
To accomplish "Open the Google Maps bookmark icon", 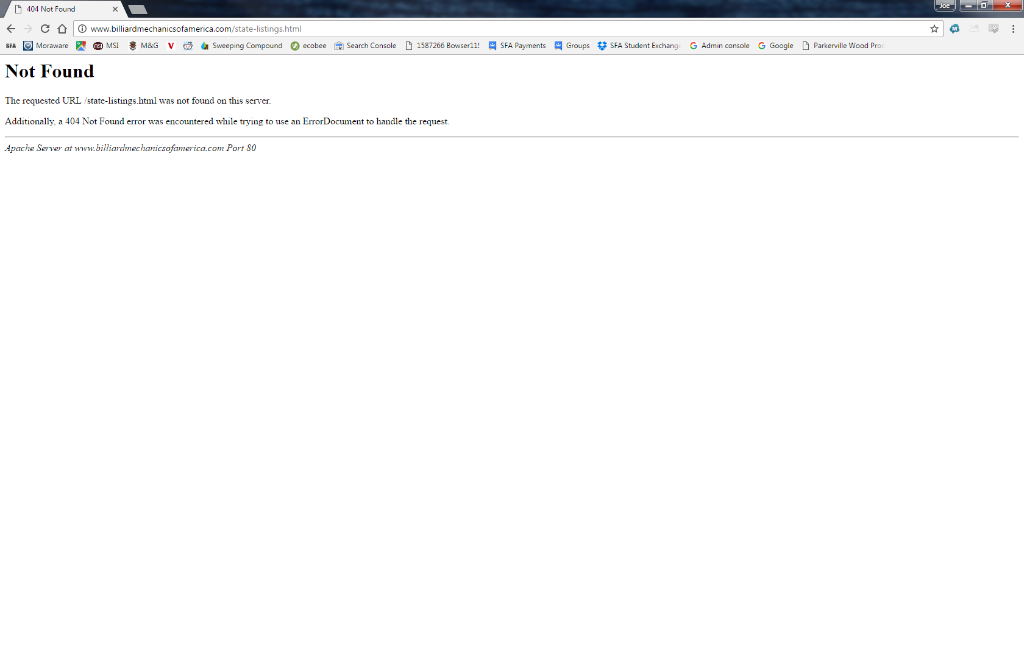I will coord(80,46).
